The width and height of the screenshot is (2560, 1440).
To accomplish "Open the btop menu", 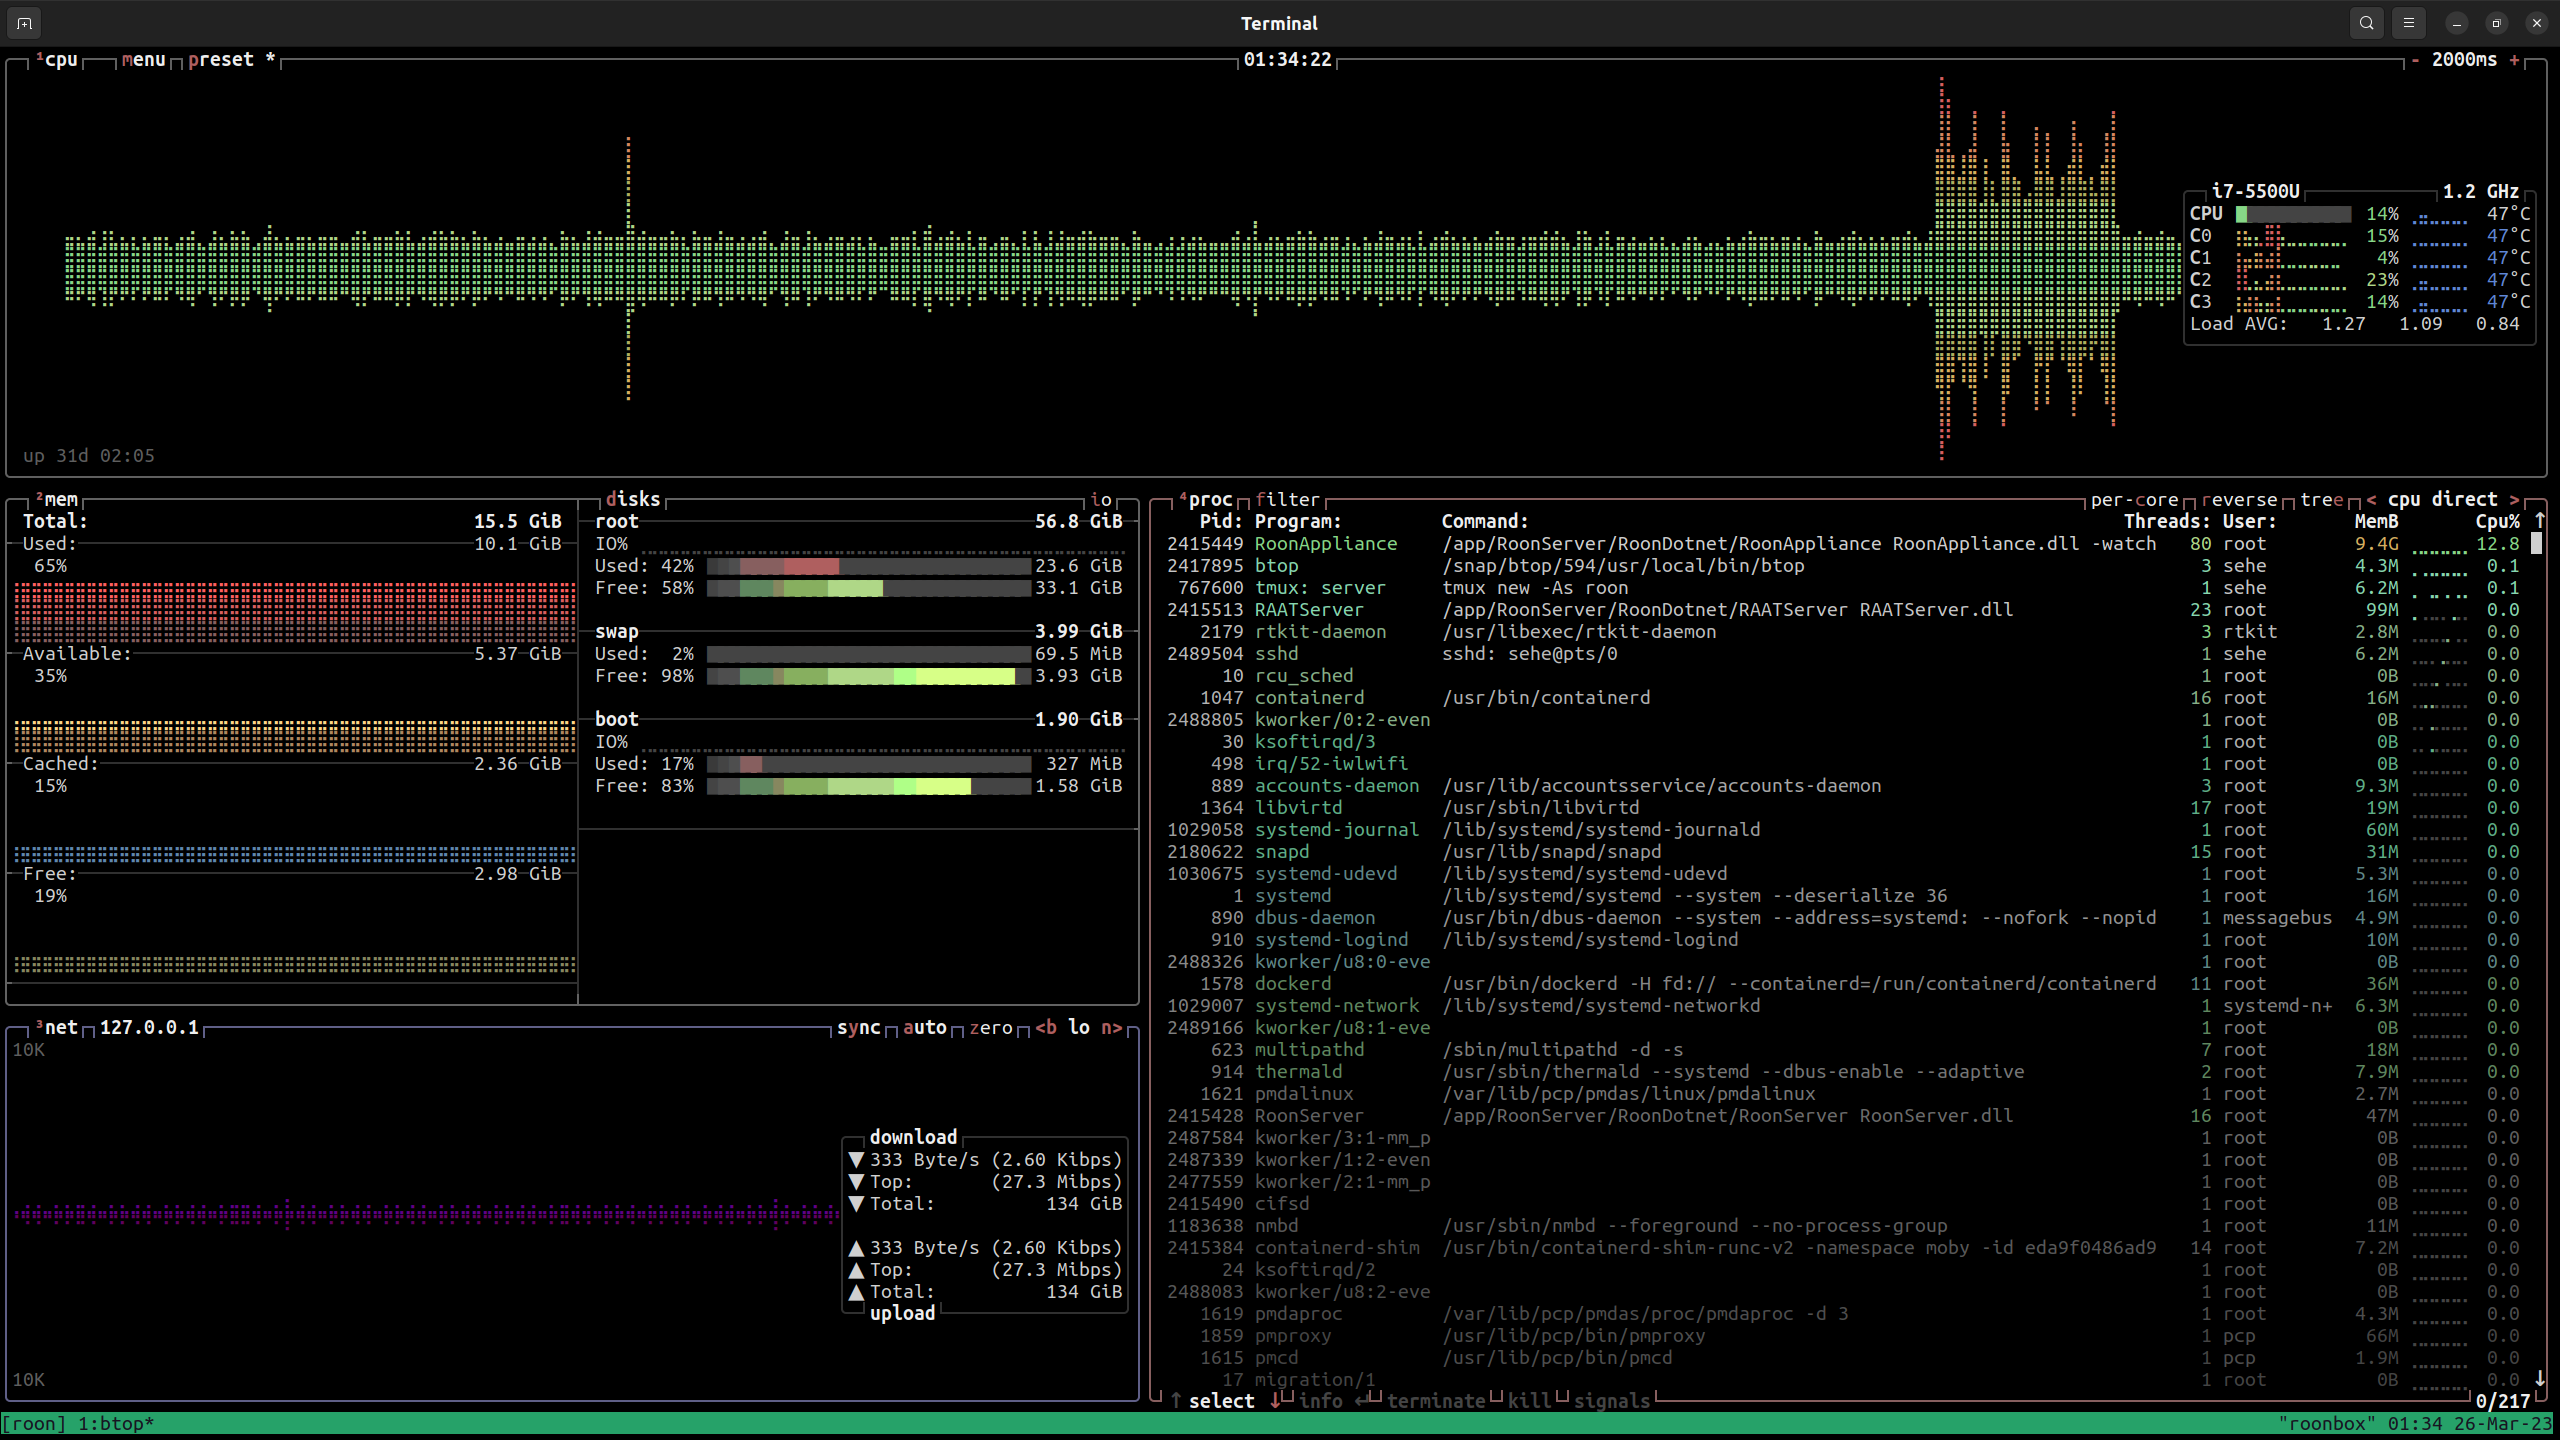I will (144, 60).
